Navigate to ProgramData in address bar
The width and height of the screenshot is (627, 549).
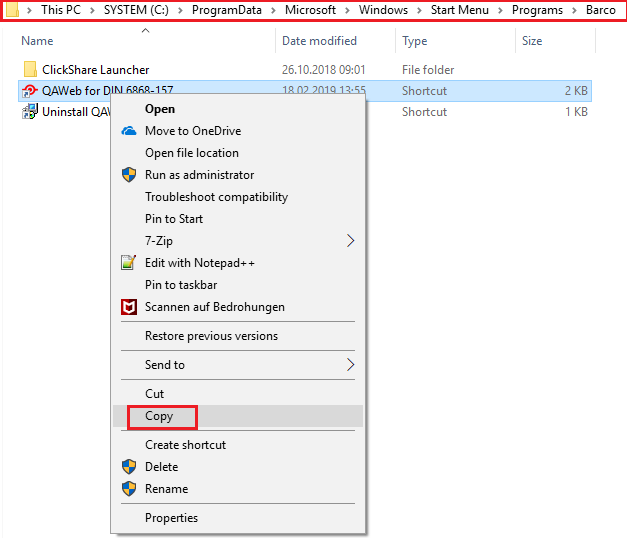point(226,10)
